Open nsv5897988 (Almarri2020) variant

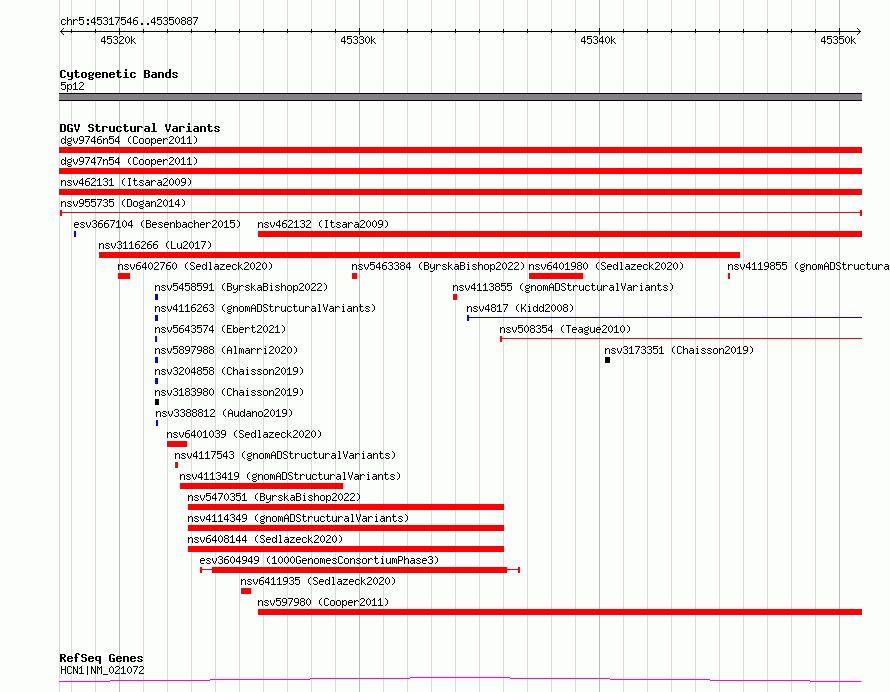coord(226,350)
